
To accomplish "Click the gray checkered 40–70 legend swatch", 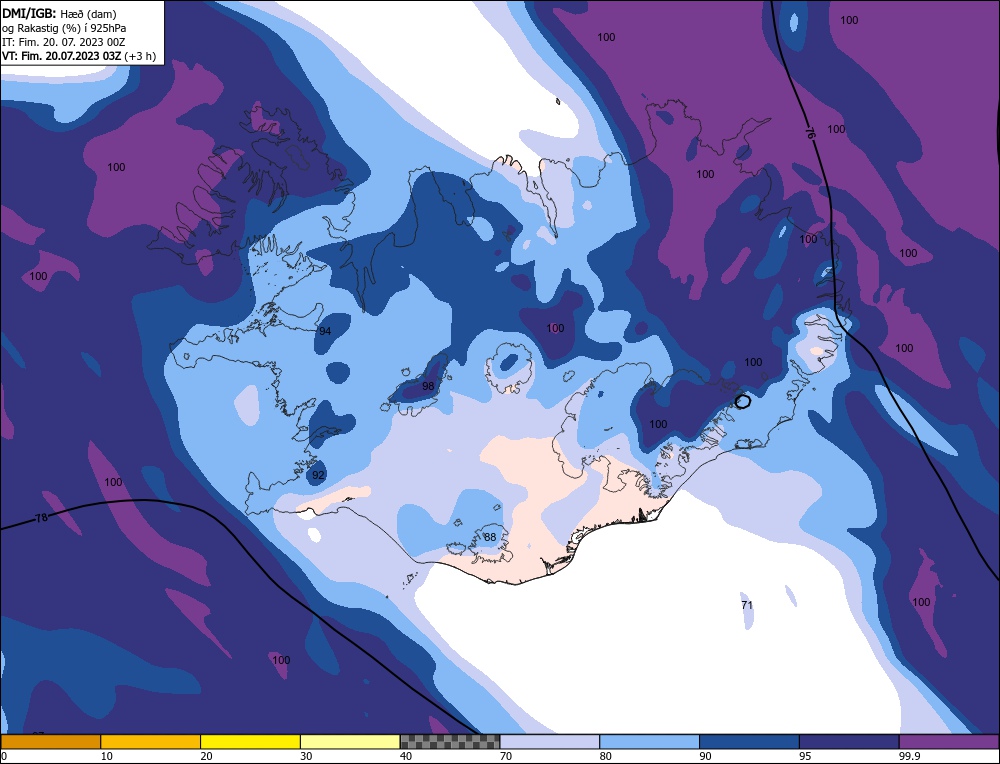I will (450, 742).
